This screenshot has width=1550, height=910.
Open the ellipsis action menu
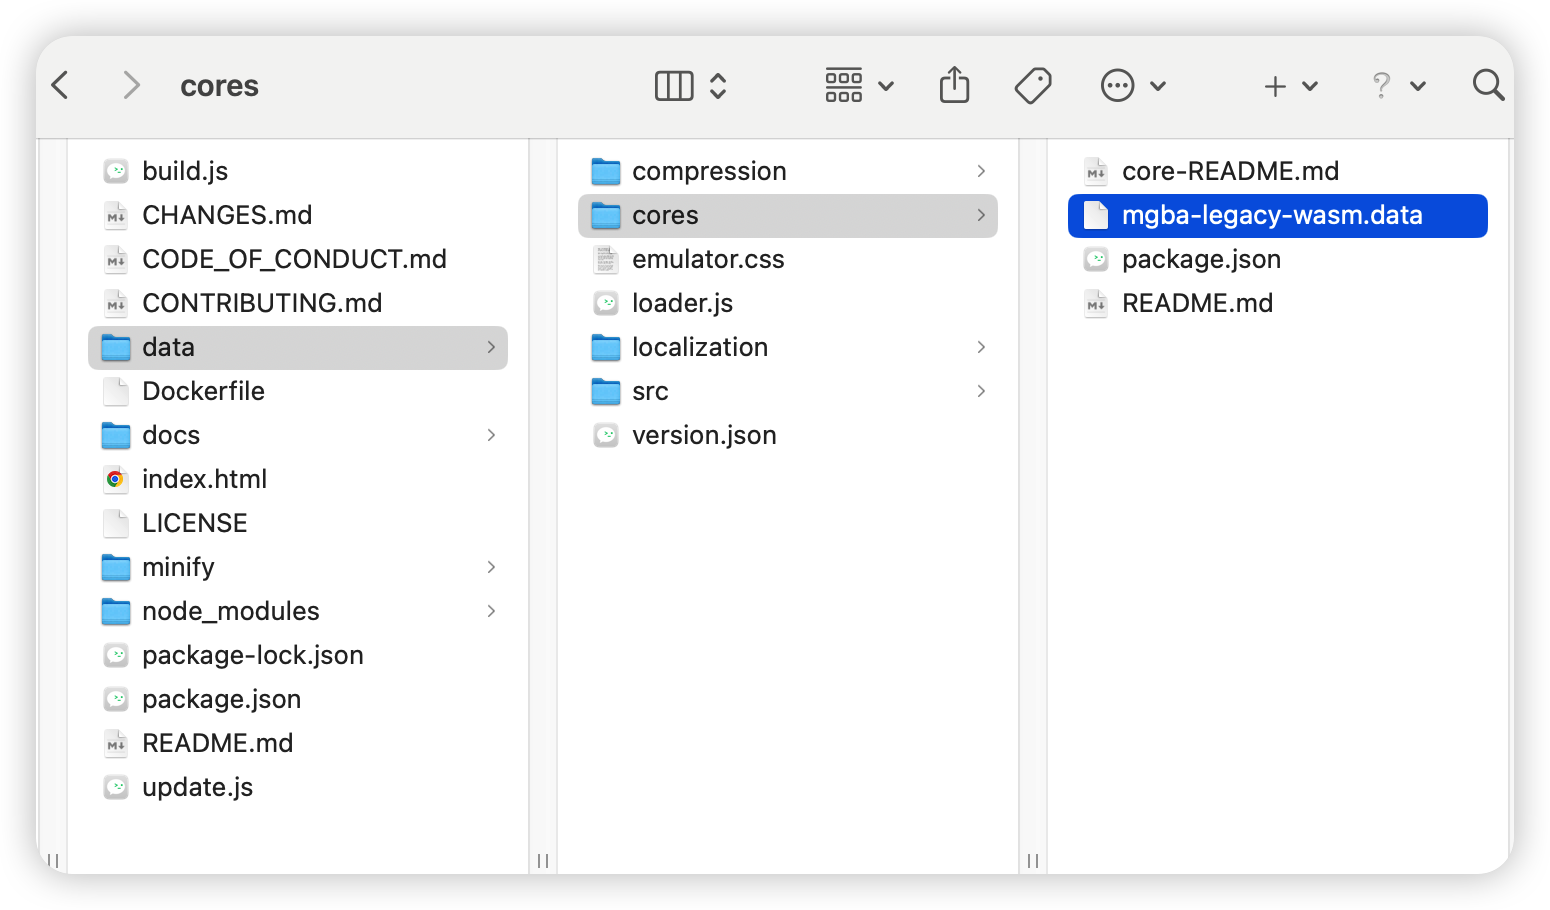pos(1132,86)
